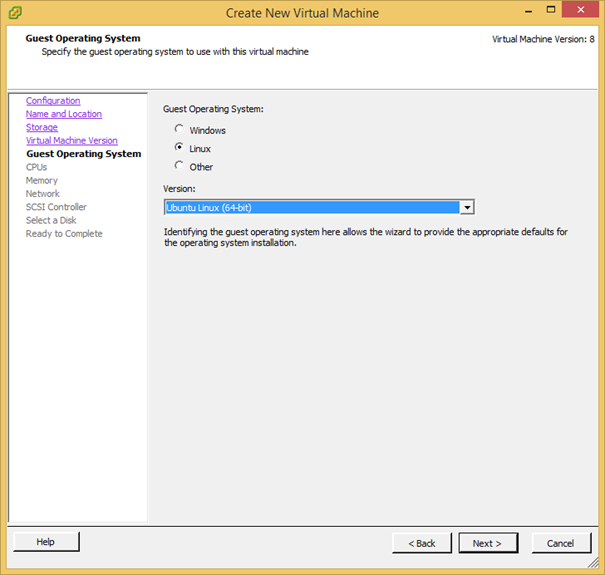Click the vSphere icon in title bar
This screenshot has height=575, width=605.
click(x=15, y=13)
